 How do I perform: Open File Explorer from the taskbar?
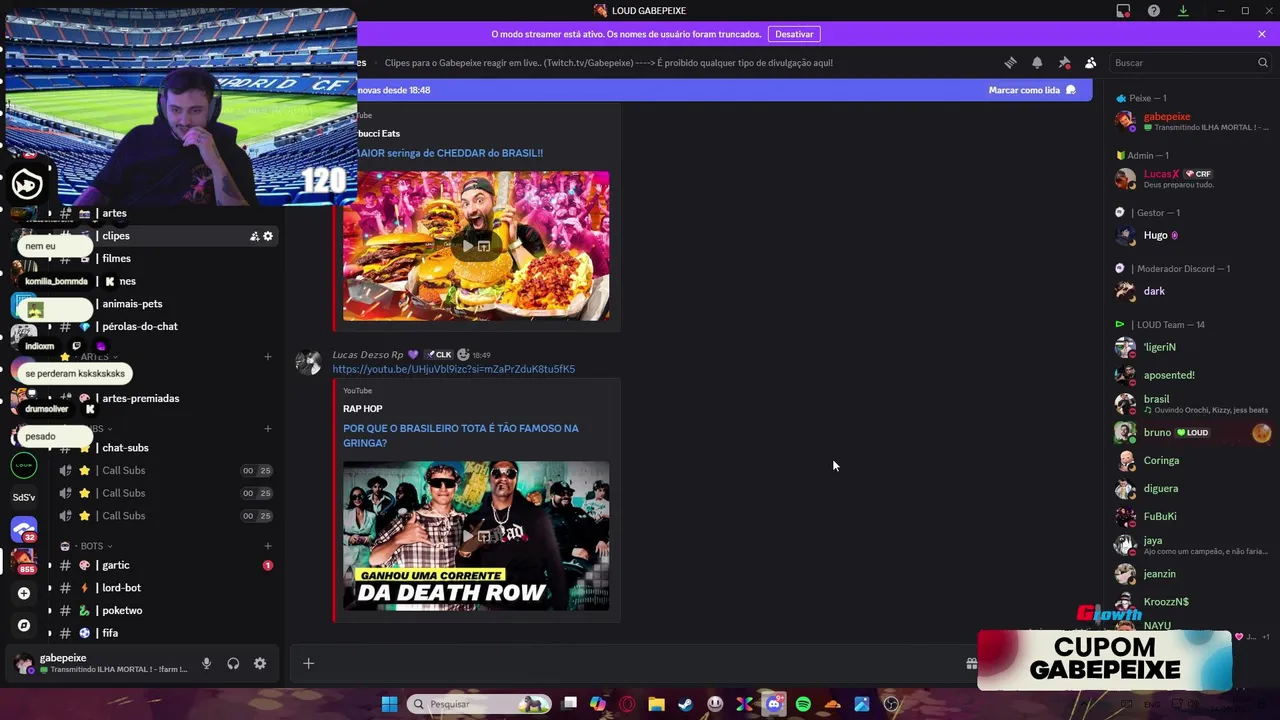pyautogui.click(x=656, y=704)
